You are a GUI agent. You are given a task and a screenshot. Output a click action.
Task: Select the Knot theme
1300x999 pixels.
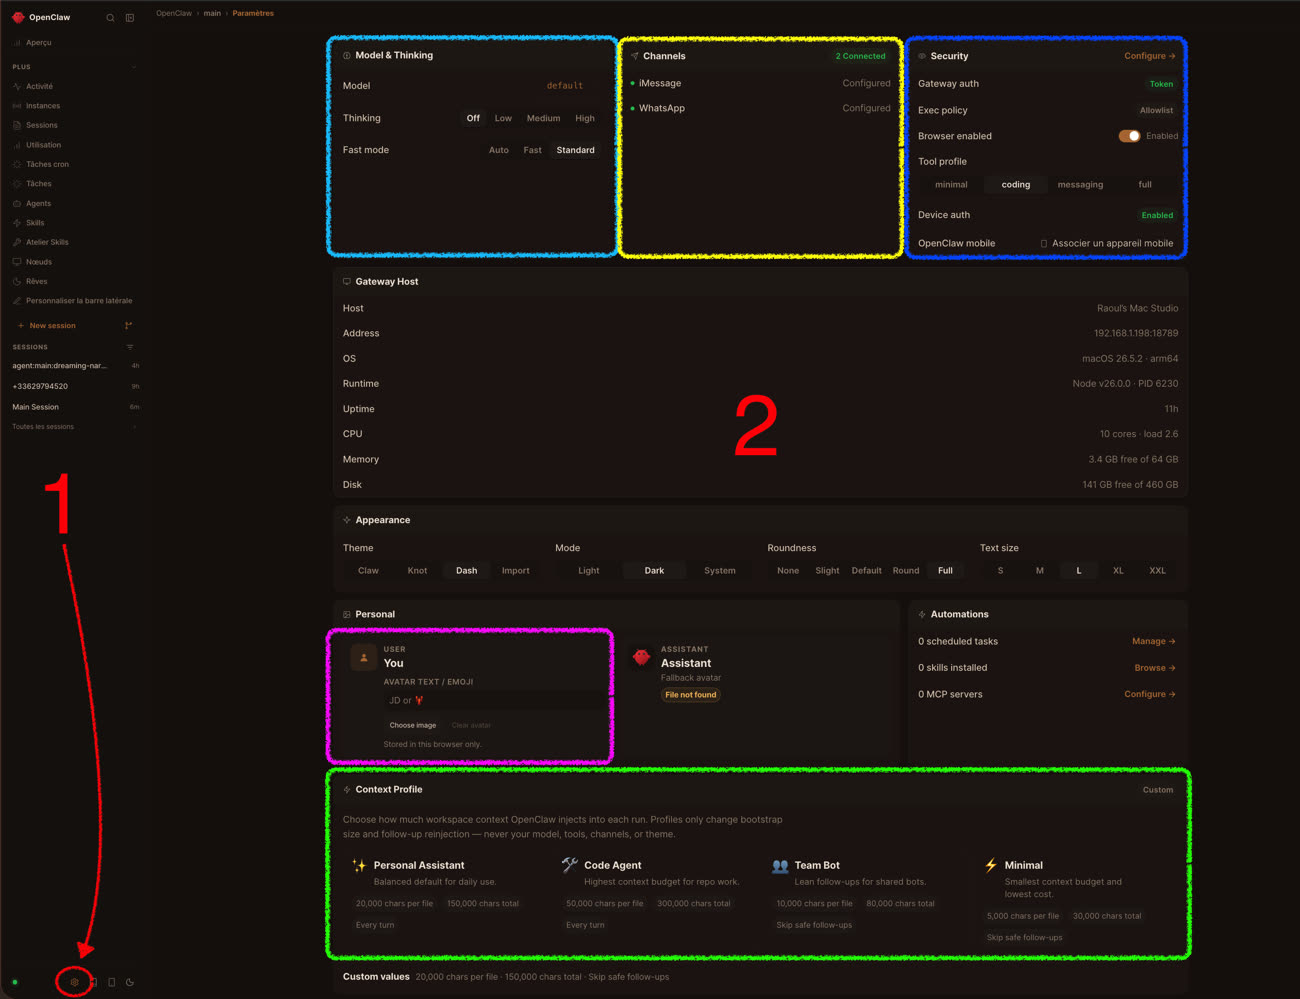pyautogui.click(x=417, y=571)
